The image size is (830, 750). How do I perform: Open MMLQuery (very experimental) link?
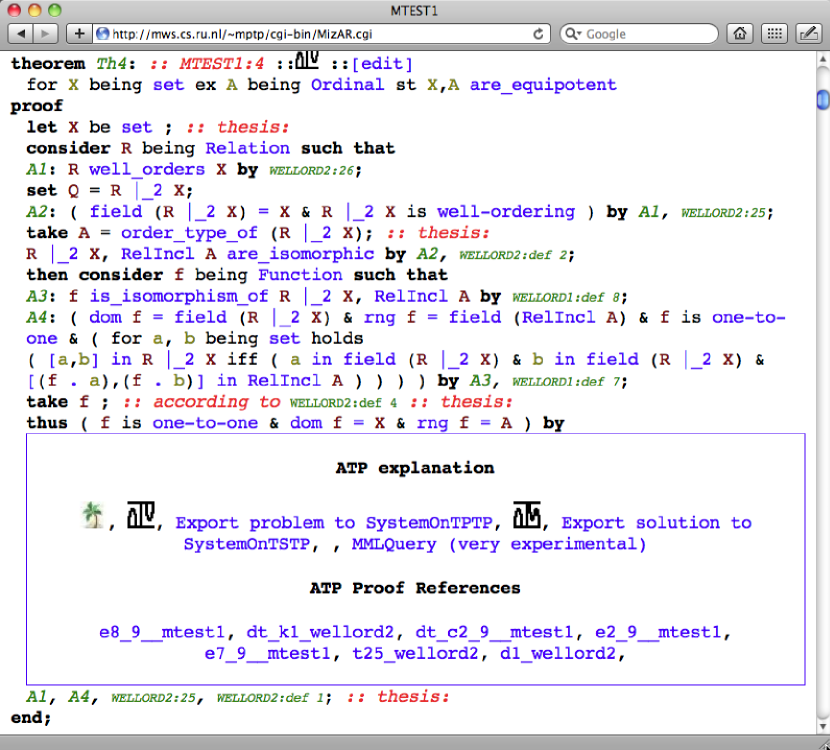pyautogui.click(x=499, y=544)
